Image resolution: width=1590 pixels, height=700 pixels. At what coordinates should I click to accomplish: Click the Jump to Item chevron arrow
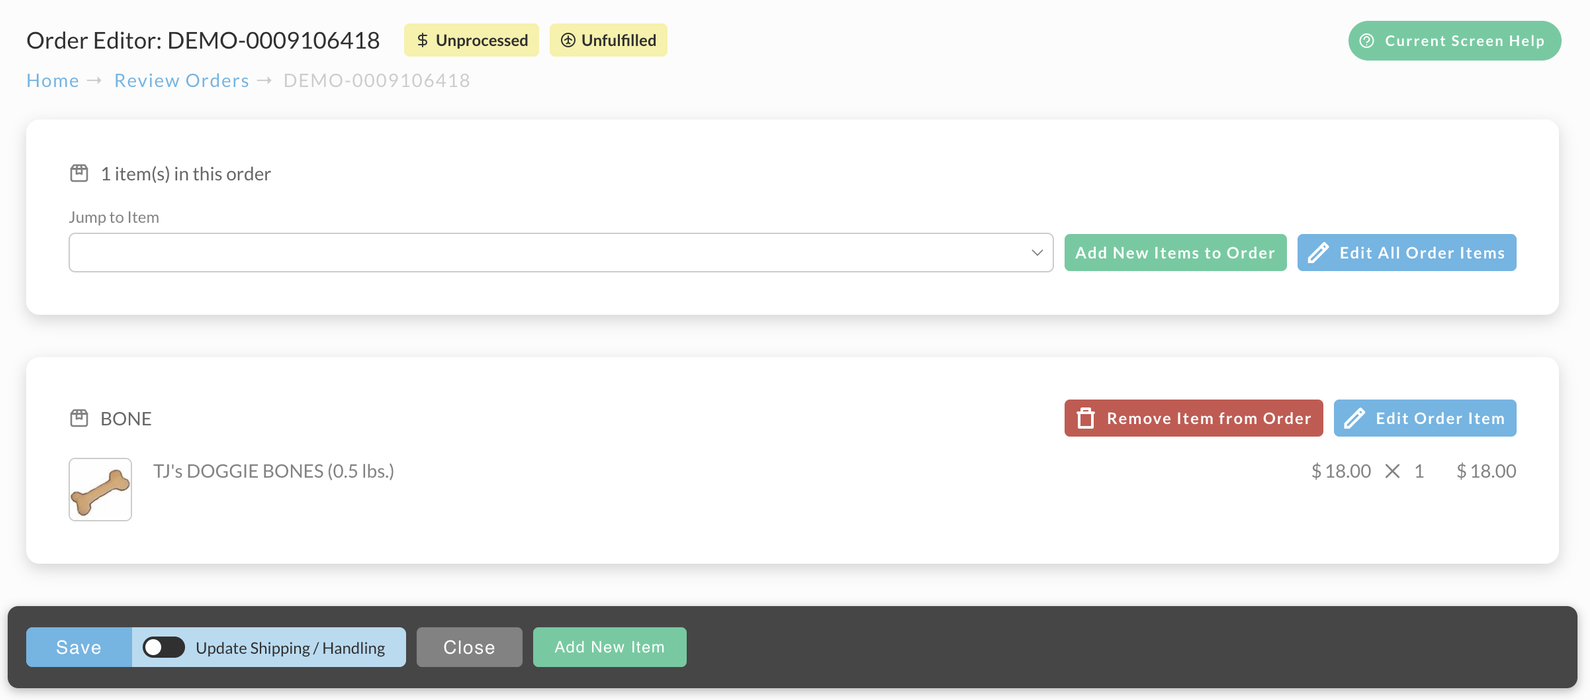(1037, 253)
